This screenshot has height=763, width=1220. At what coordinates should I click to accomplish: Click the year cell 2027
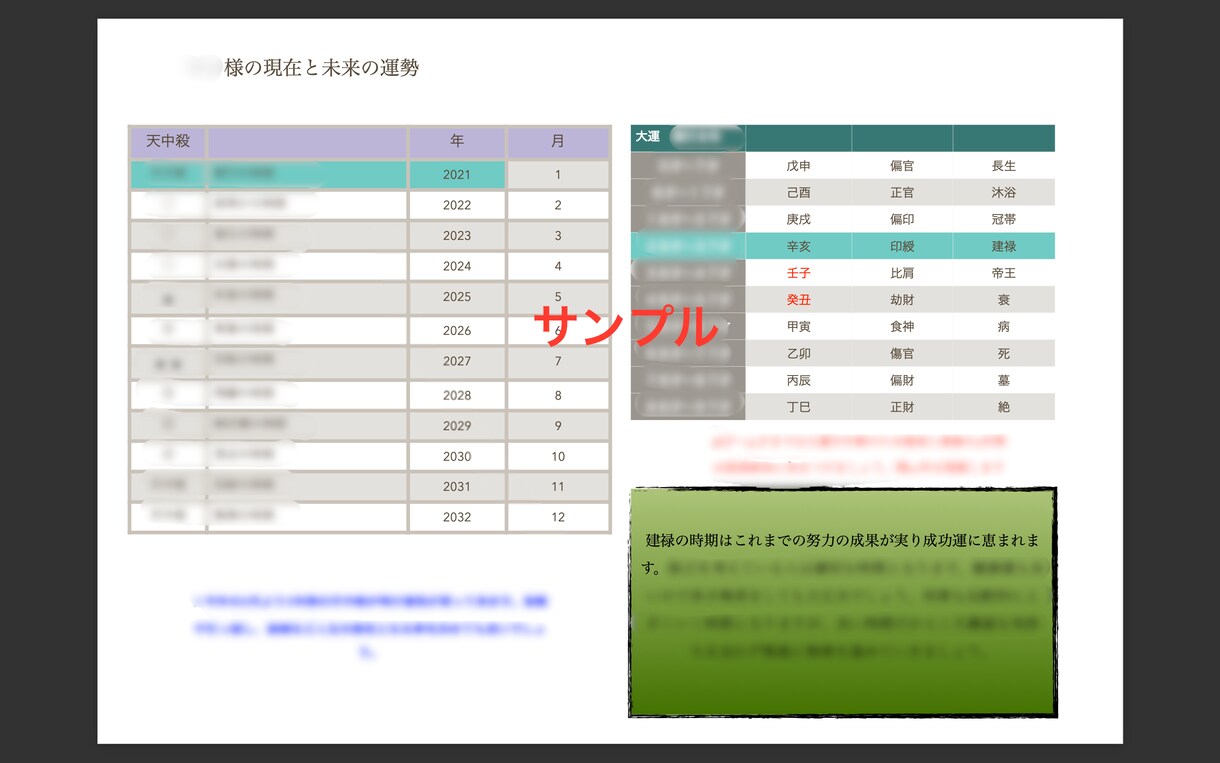tap(457, 361)
